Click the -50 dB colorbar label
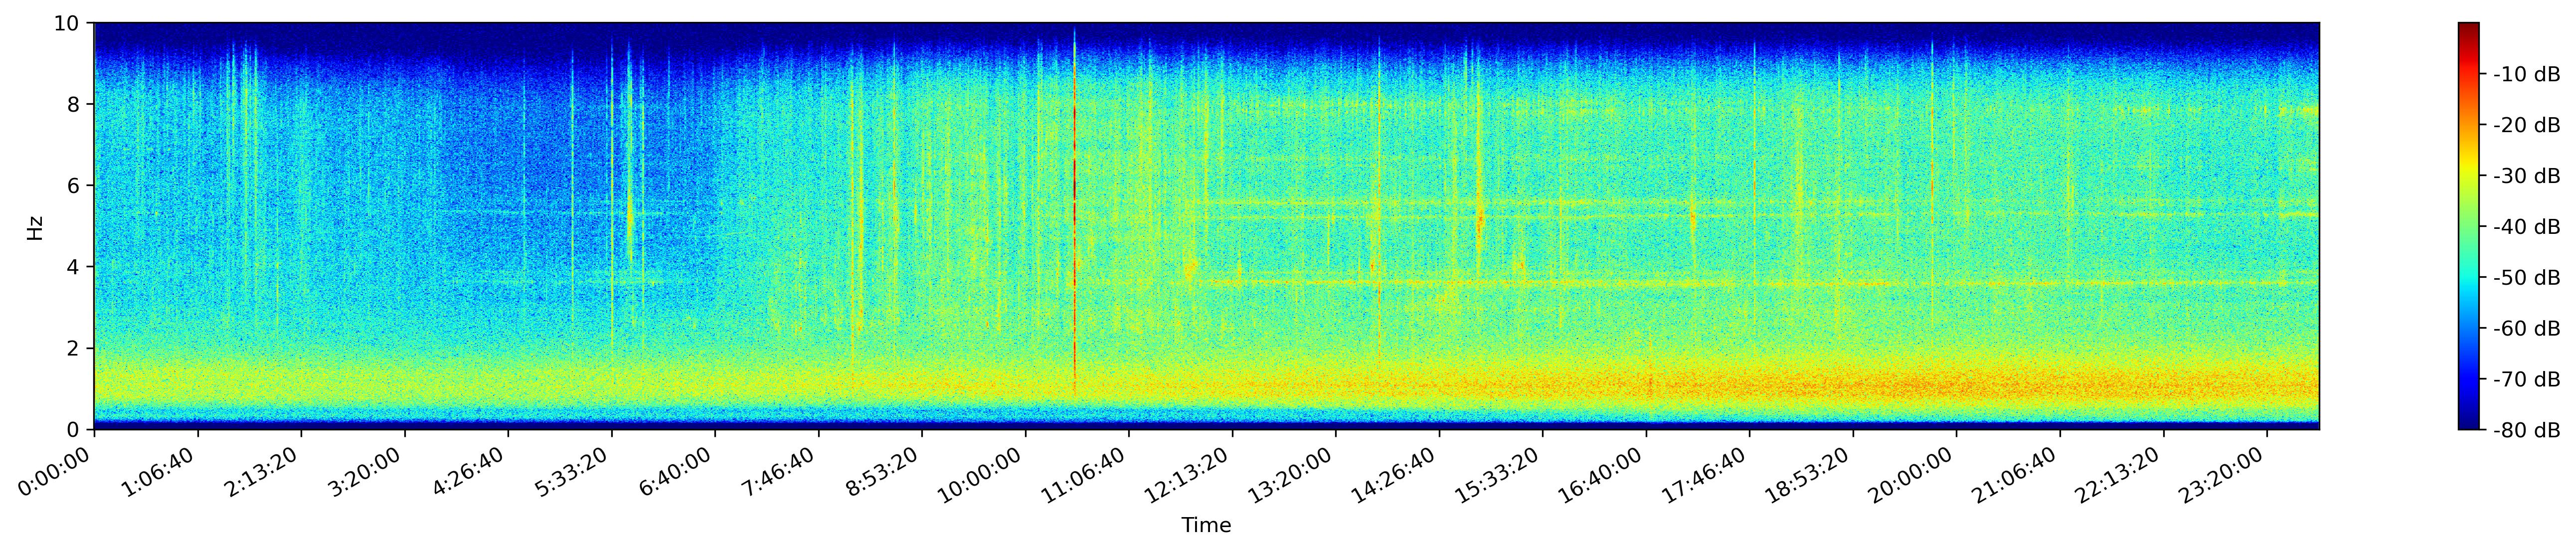This screenshot has height=551, width=2576. coord(2526,278)
